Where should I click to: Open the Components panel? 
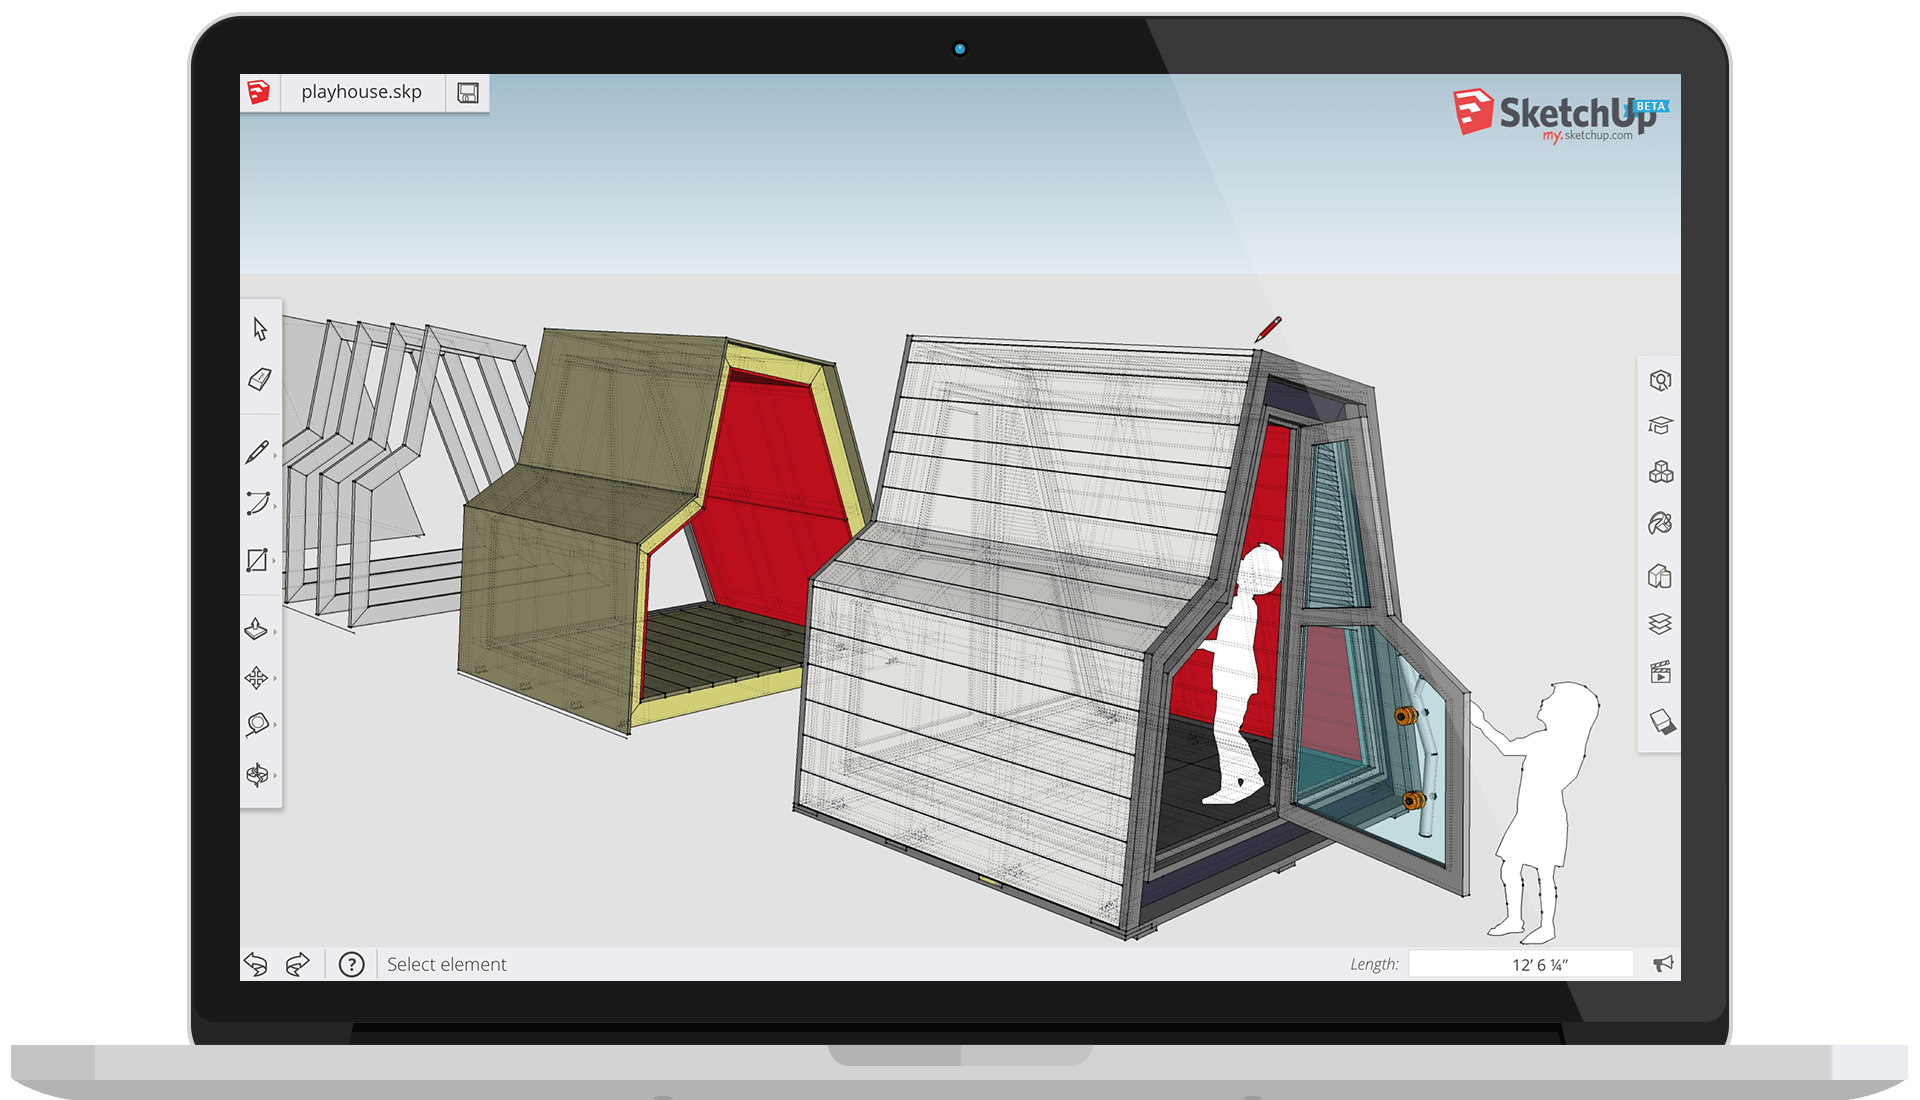pos(1660,472)
